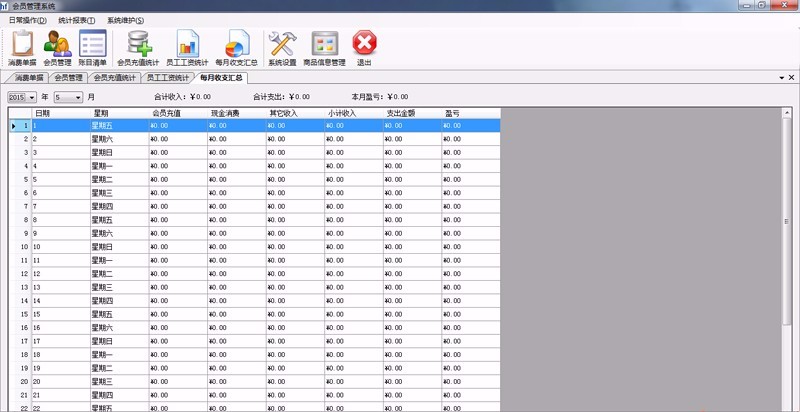Image resolution: width=800 pixels, height=412 pixels.
Task: Select row header number 15
Action: click(20, 314)
